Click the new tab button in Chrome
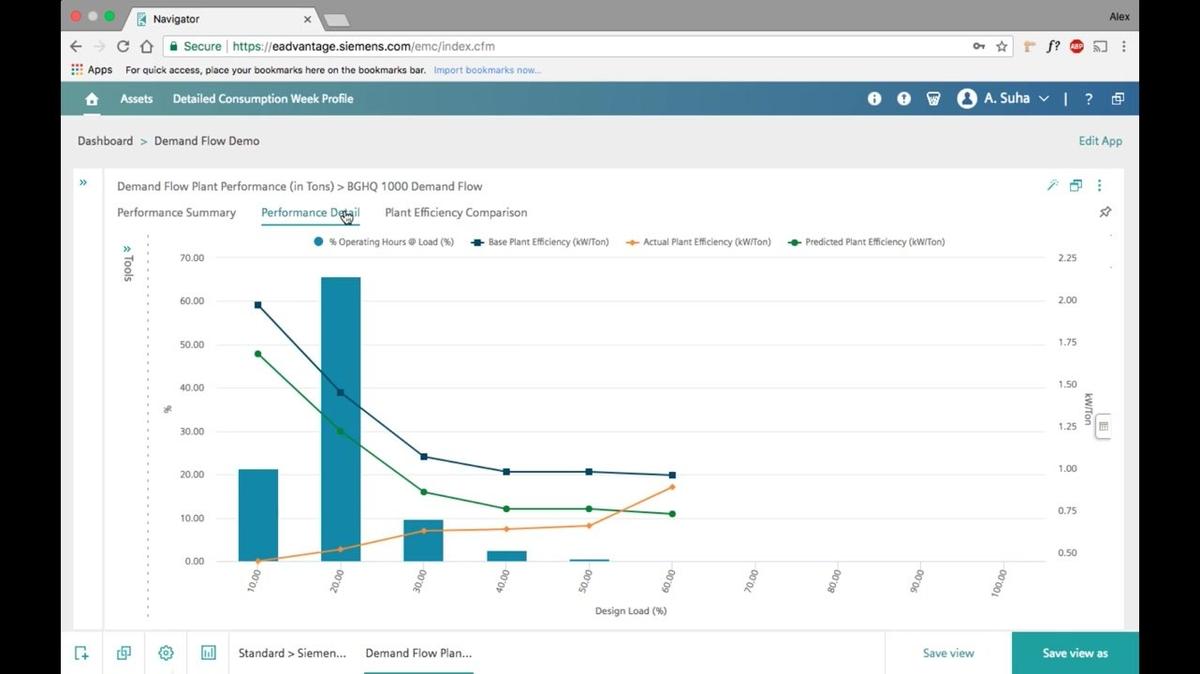 [x=337, y=19]
